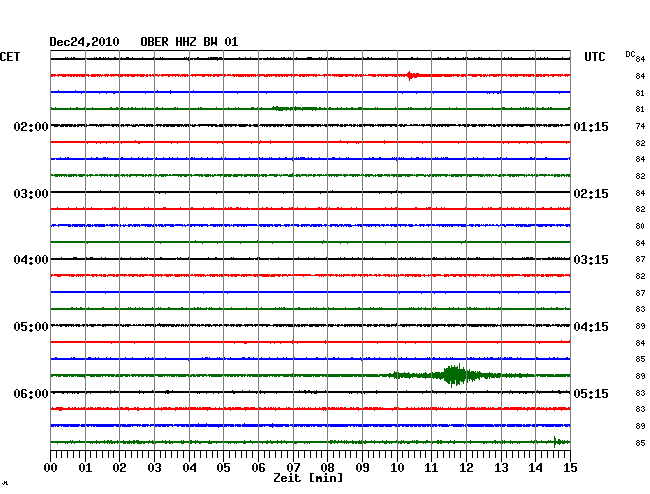Select the 05:00 CET time label

point(31,327)
